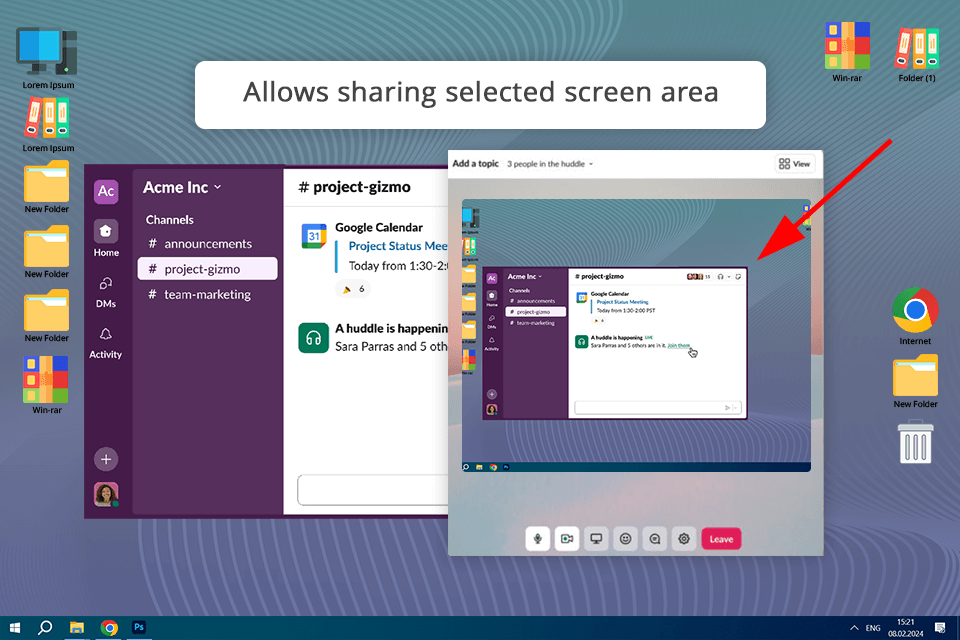Mute the huddle microphone
Screen dimensions: 960x640
[537, 539]
